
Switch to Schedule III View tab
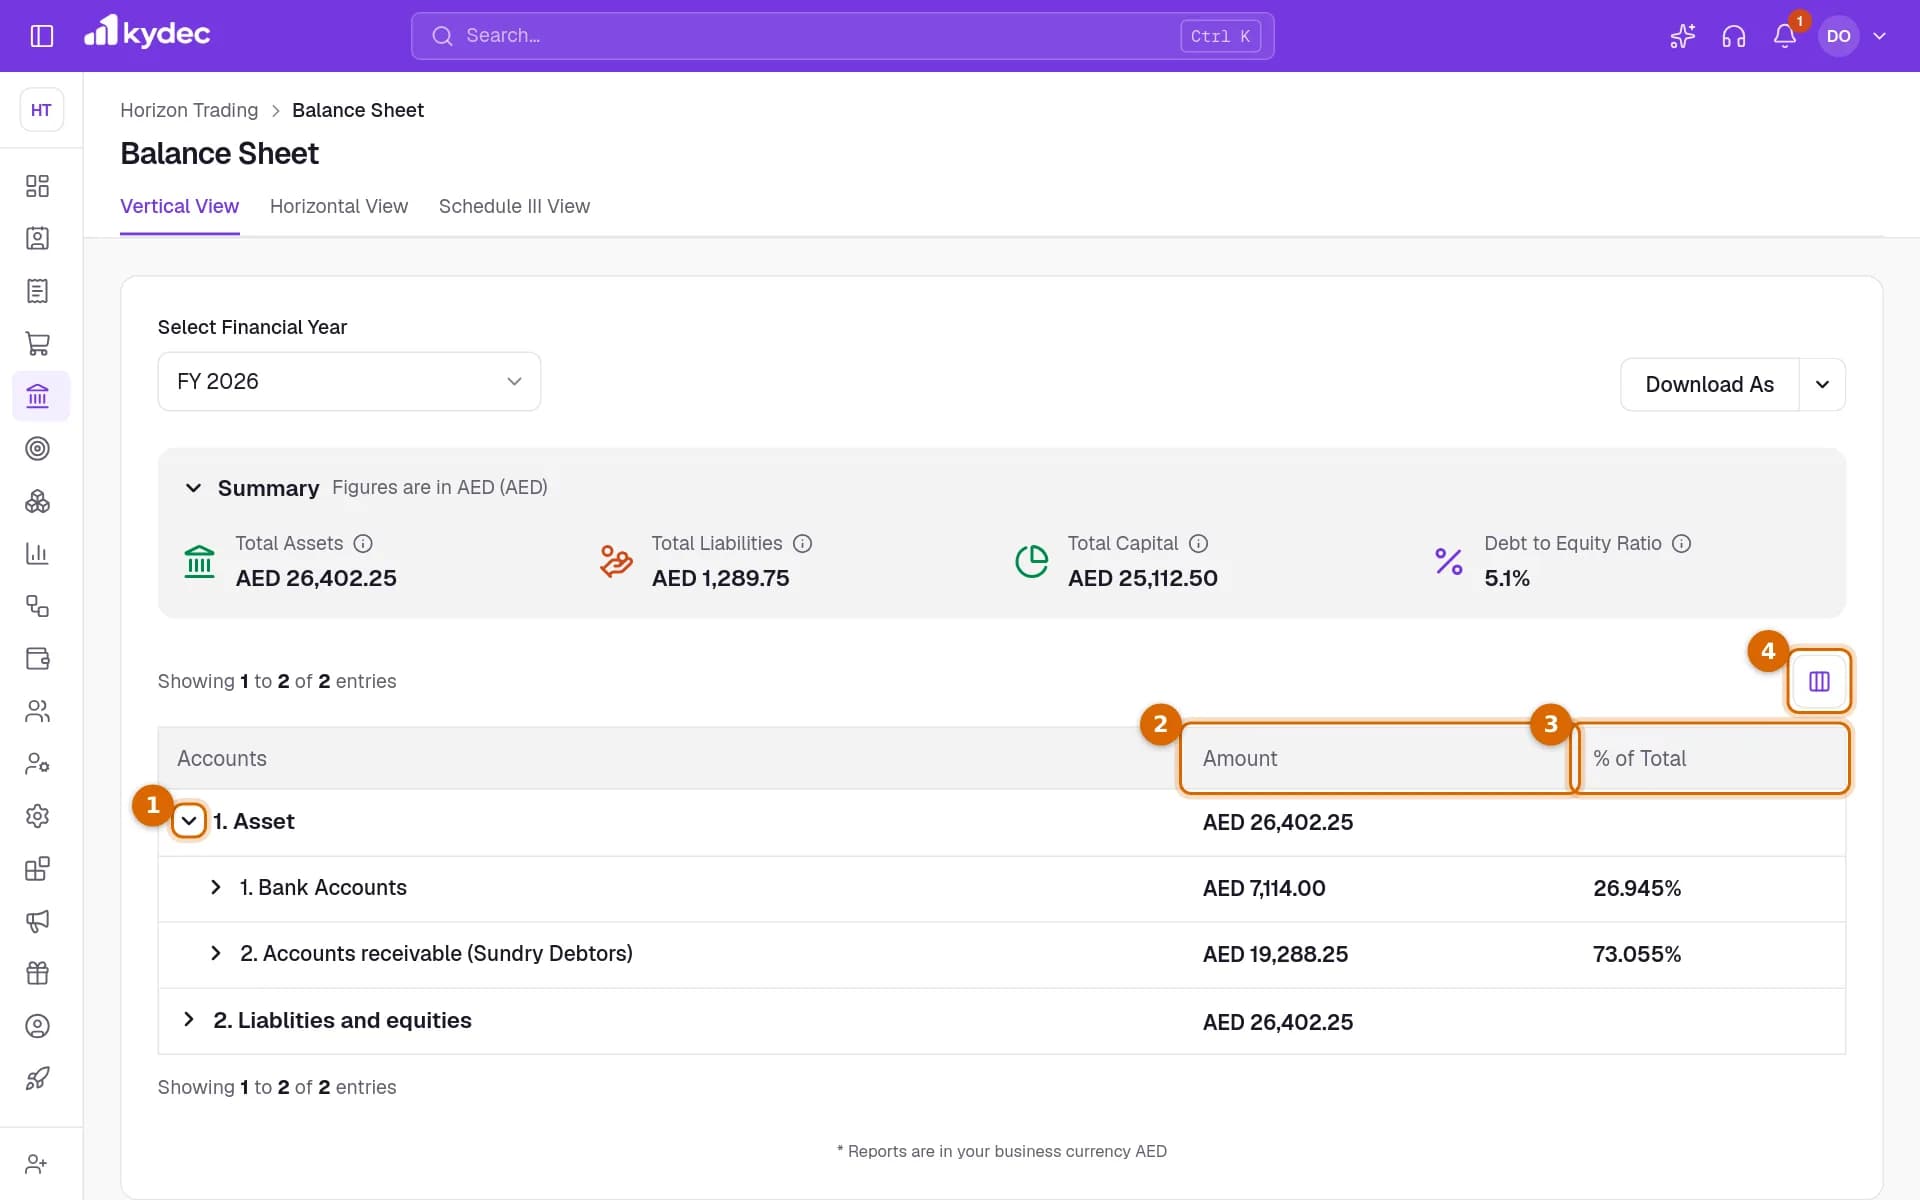coord(514,206)
